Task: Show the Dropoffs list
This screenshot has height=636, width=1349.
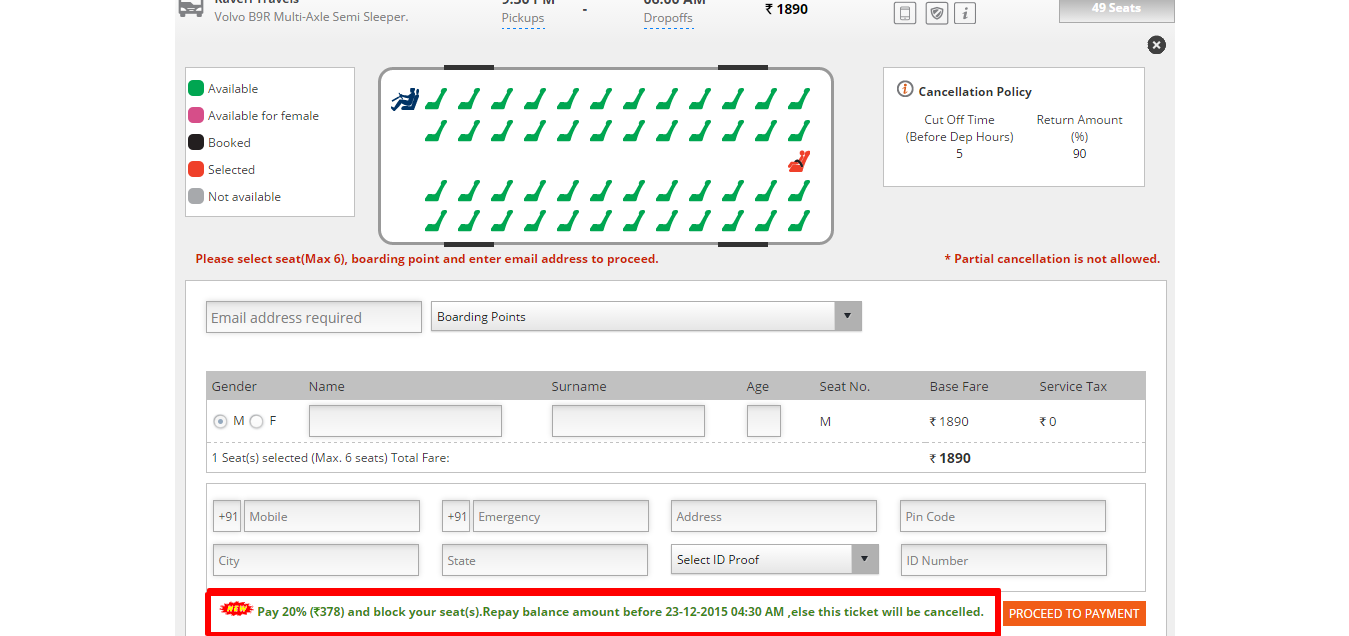Action: 667,18
